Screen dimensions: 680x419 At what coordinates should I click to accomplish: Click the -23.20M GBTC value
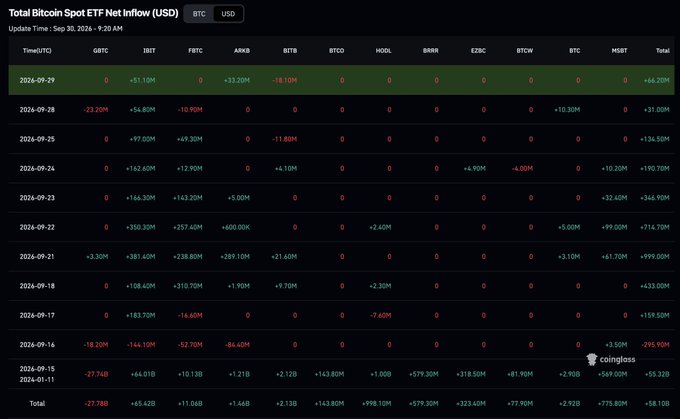(96, 110)
